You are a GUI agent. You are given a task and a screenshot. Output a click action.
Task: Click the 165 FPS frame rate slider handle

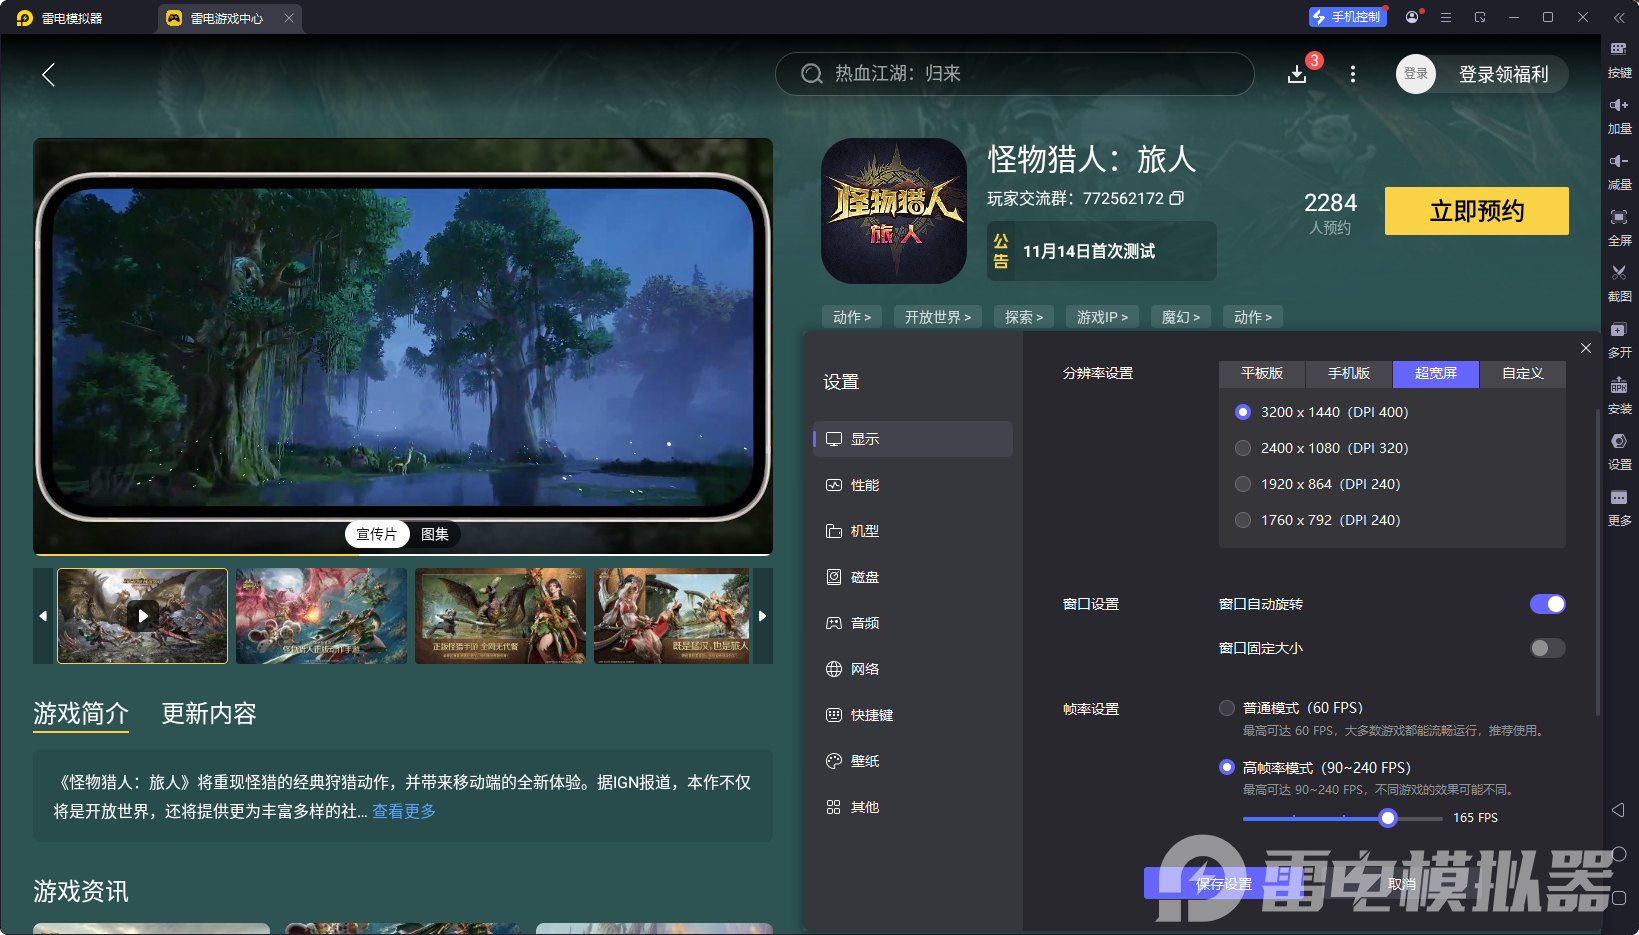(1388, 818)
